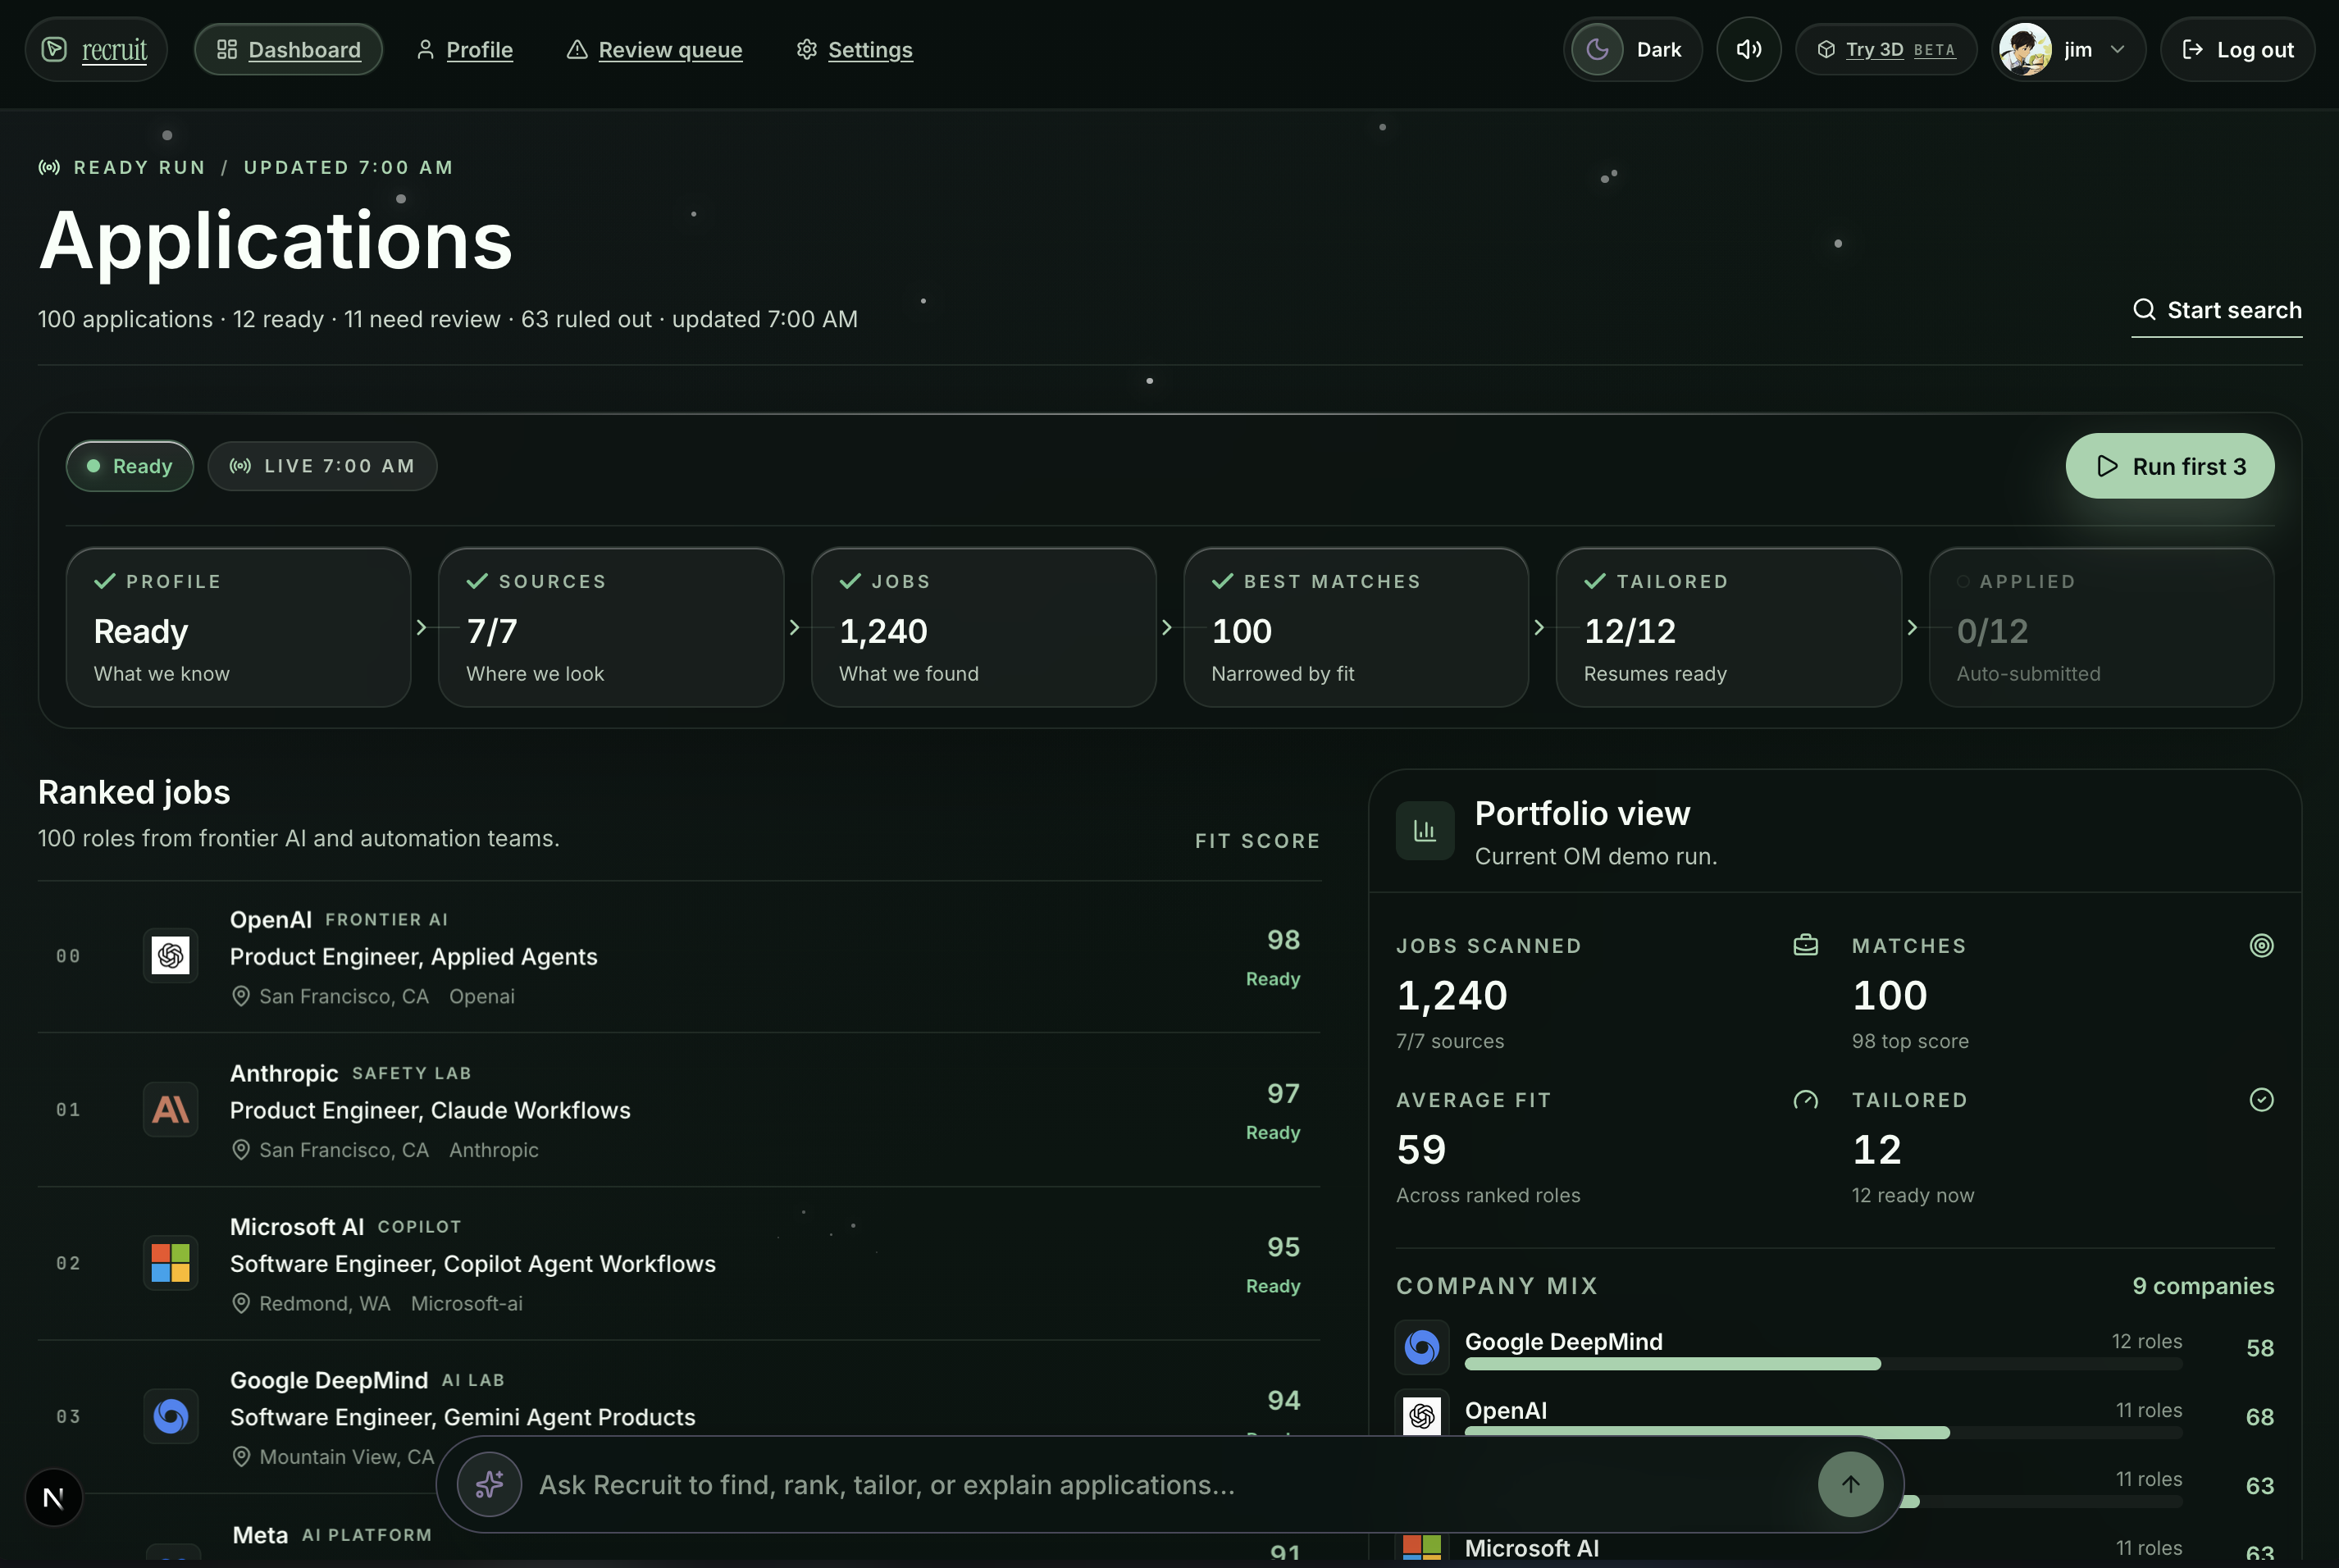Image resolution: width=2339 pixels, height=1568 pixels.
Task: Toggle the Ready status pill
Action: click(130, 466)
